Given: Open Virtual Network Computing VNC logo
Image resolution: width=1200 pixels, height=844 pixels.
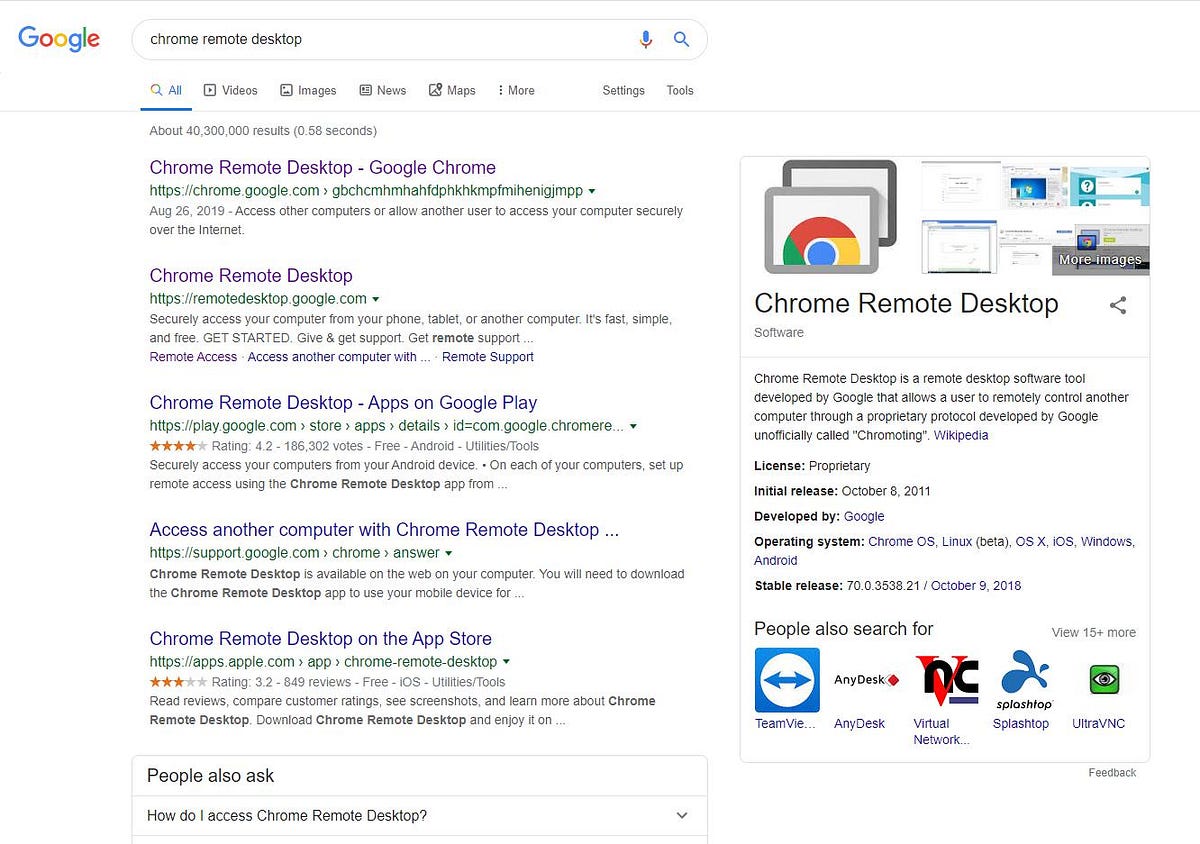Looking at the screenshot, I should click(x=946, y=680).
